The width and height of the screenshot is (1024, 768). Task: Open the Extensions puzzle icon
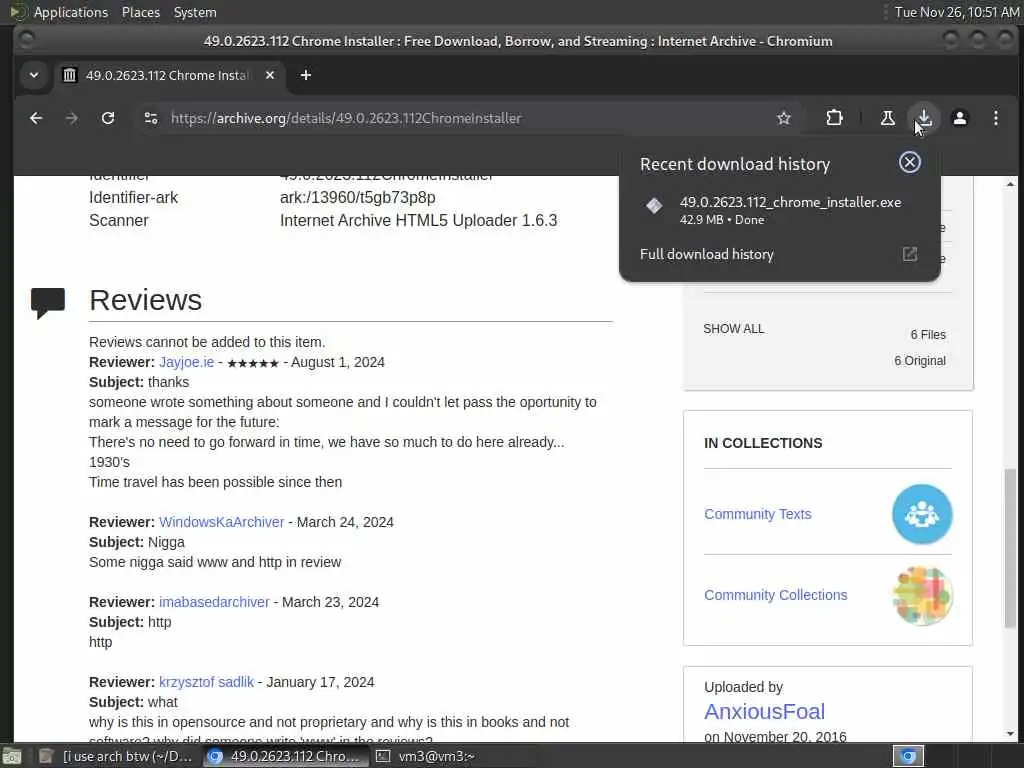tap(834, 118)
